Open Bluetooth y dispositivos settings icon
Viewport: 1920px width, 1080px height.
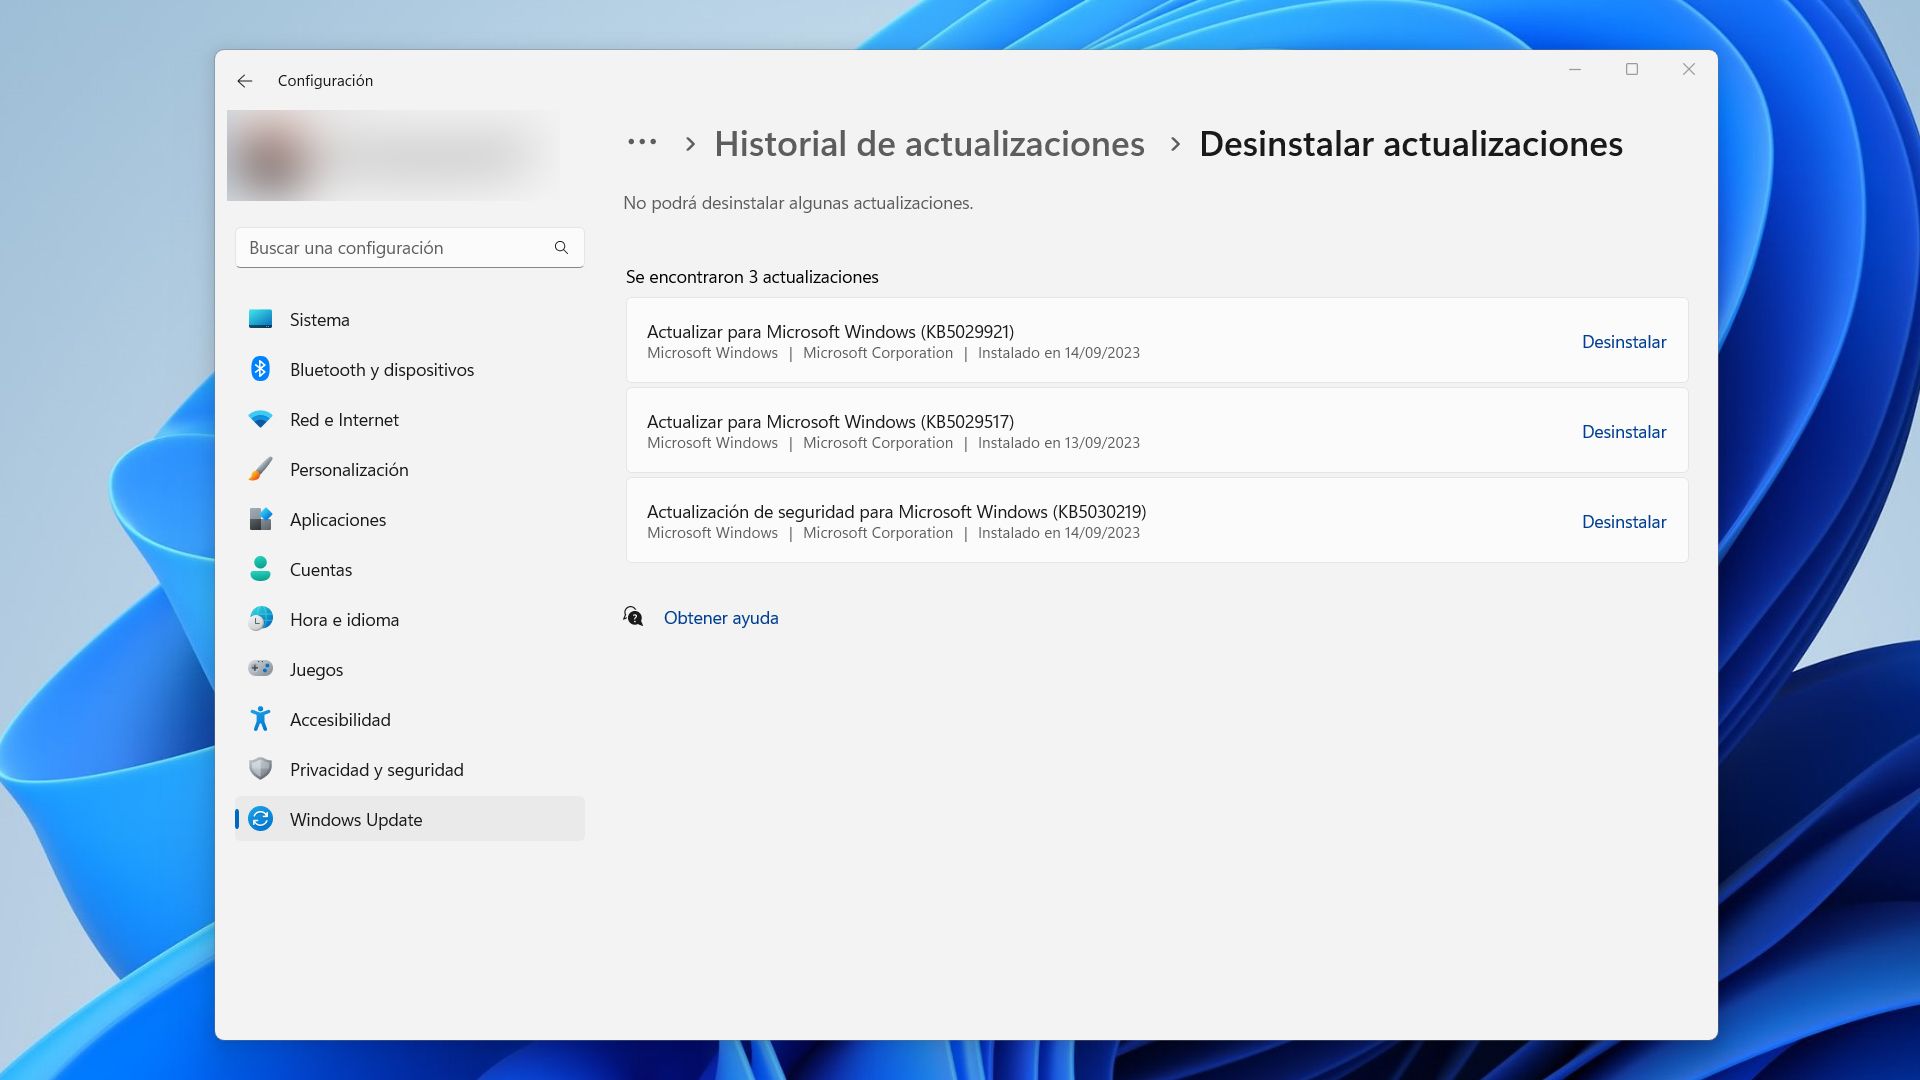pos(260,369)
